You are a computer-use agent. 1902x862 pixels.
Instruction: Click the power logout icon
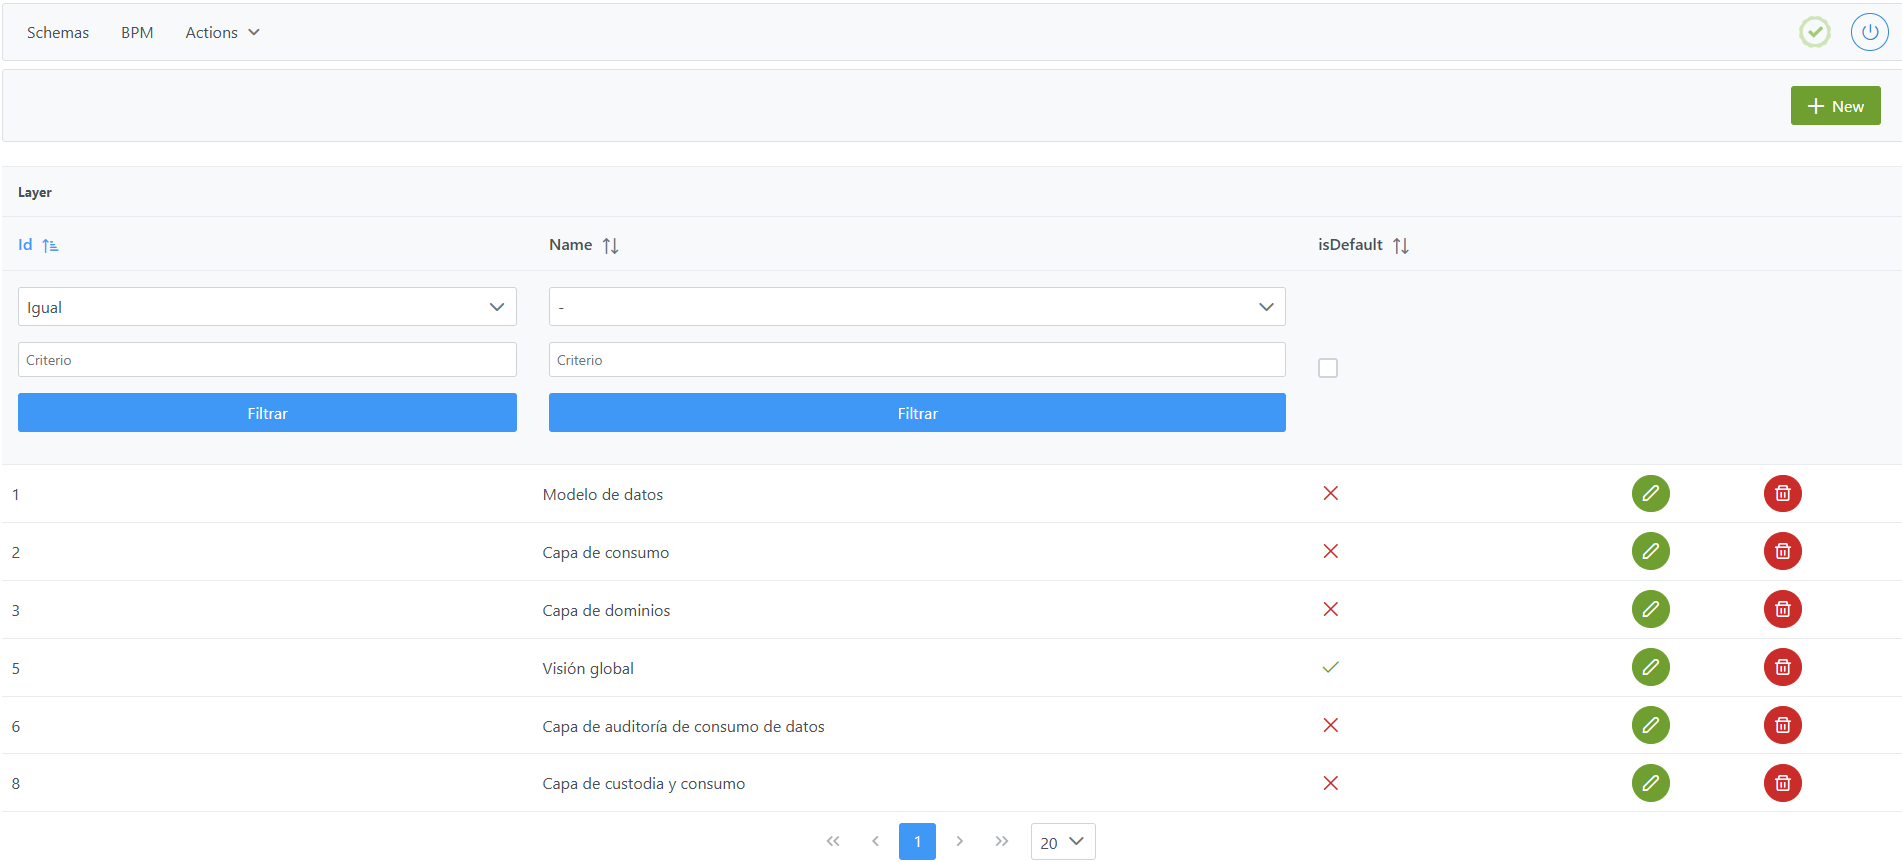[x=1869, y=32]
